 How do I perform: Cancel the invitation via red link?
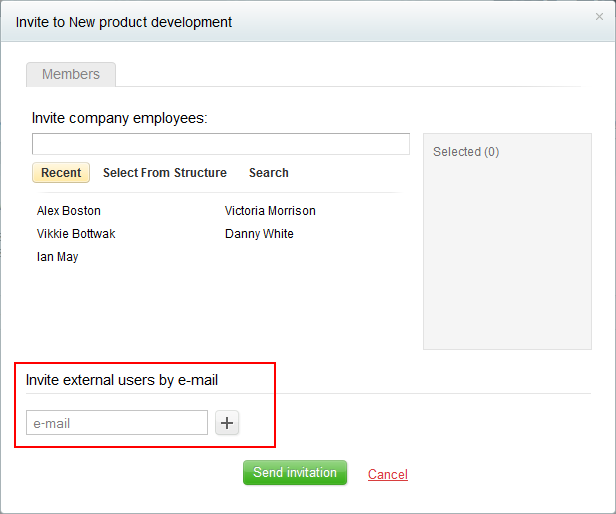(x=388, y=474)
